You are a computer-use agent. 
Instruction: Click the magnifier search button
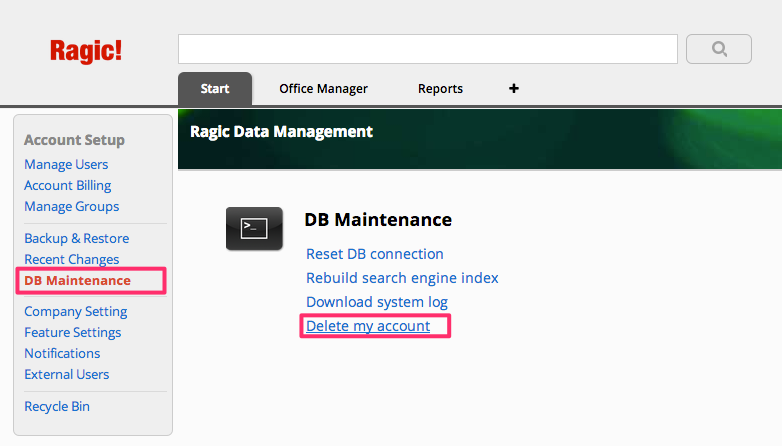pos(719,49)
